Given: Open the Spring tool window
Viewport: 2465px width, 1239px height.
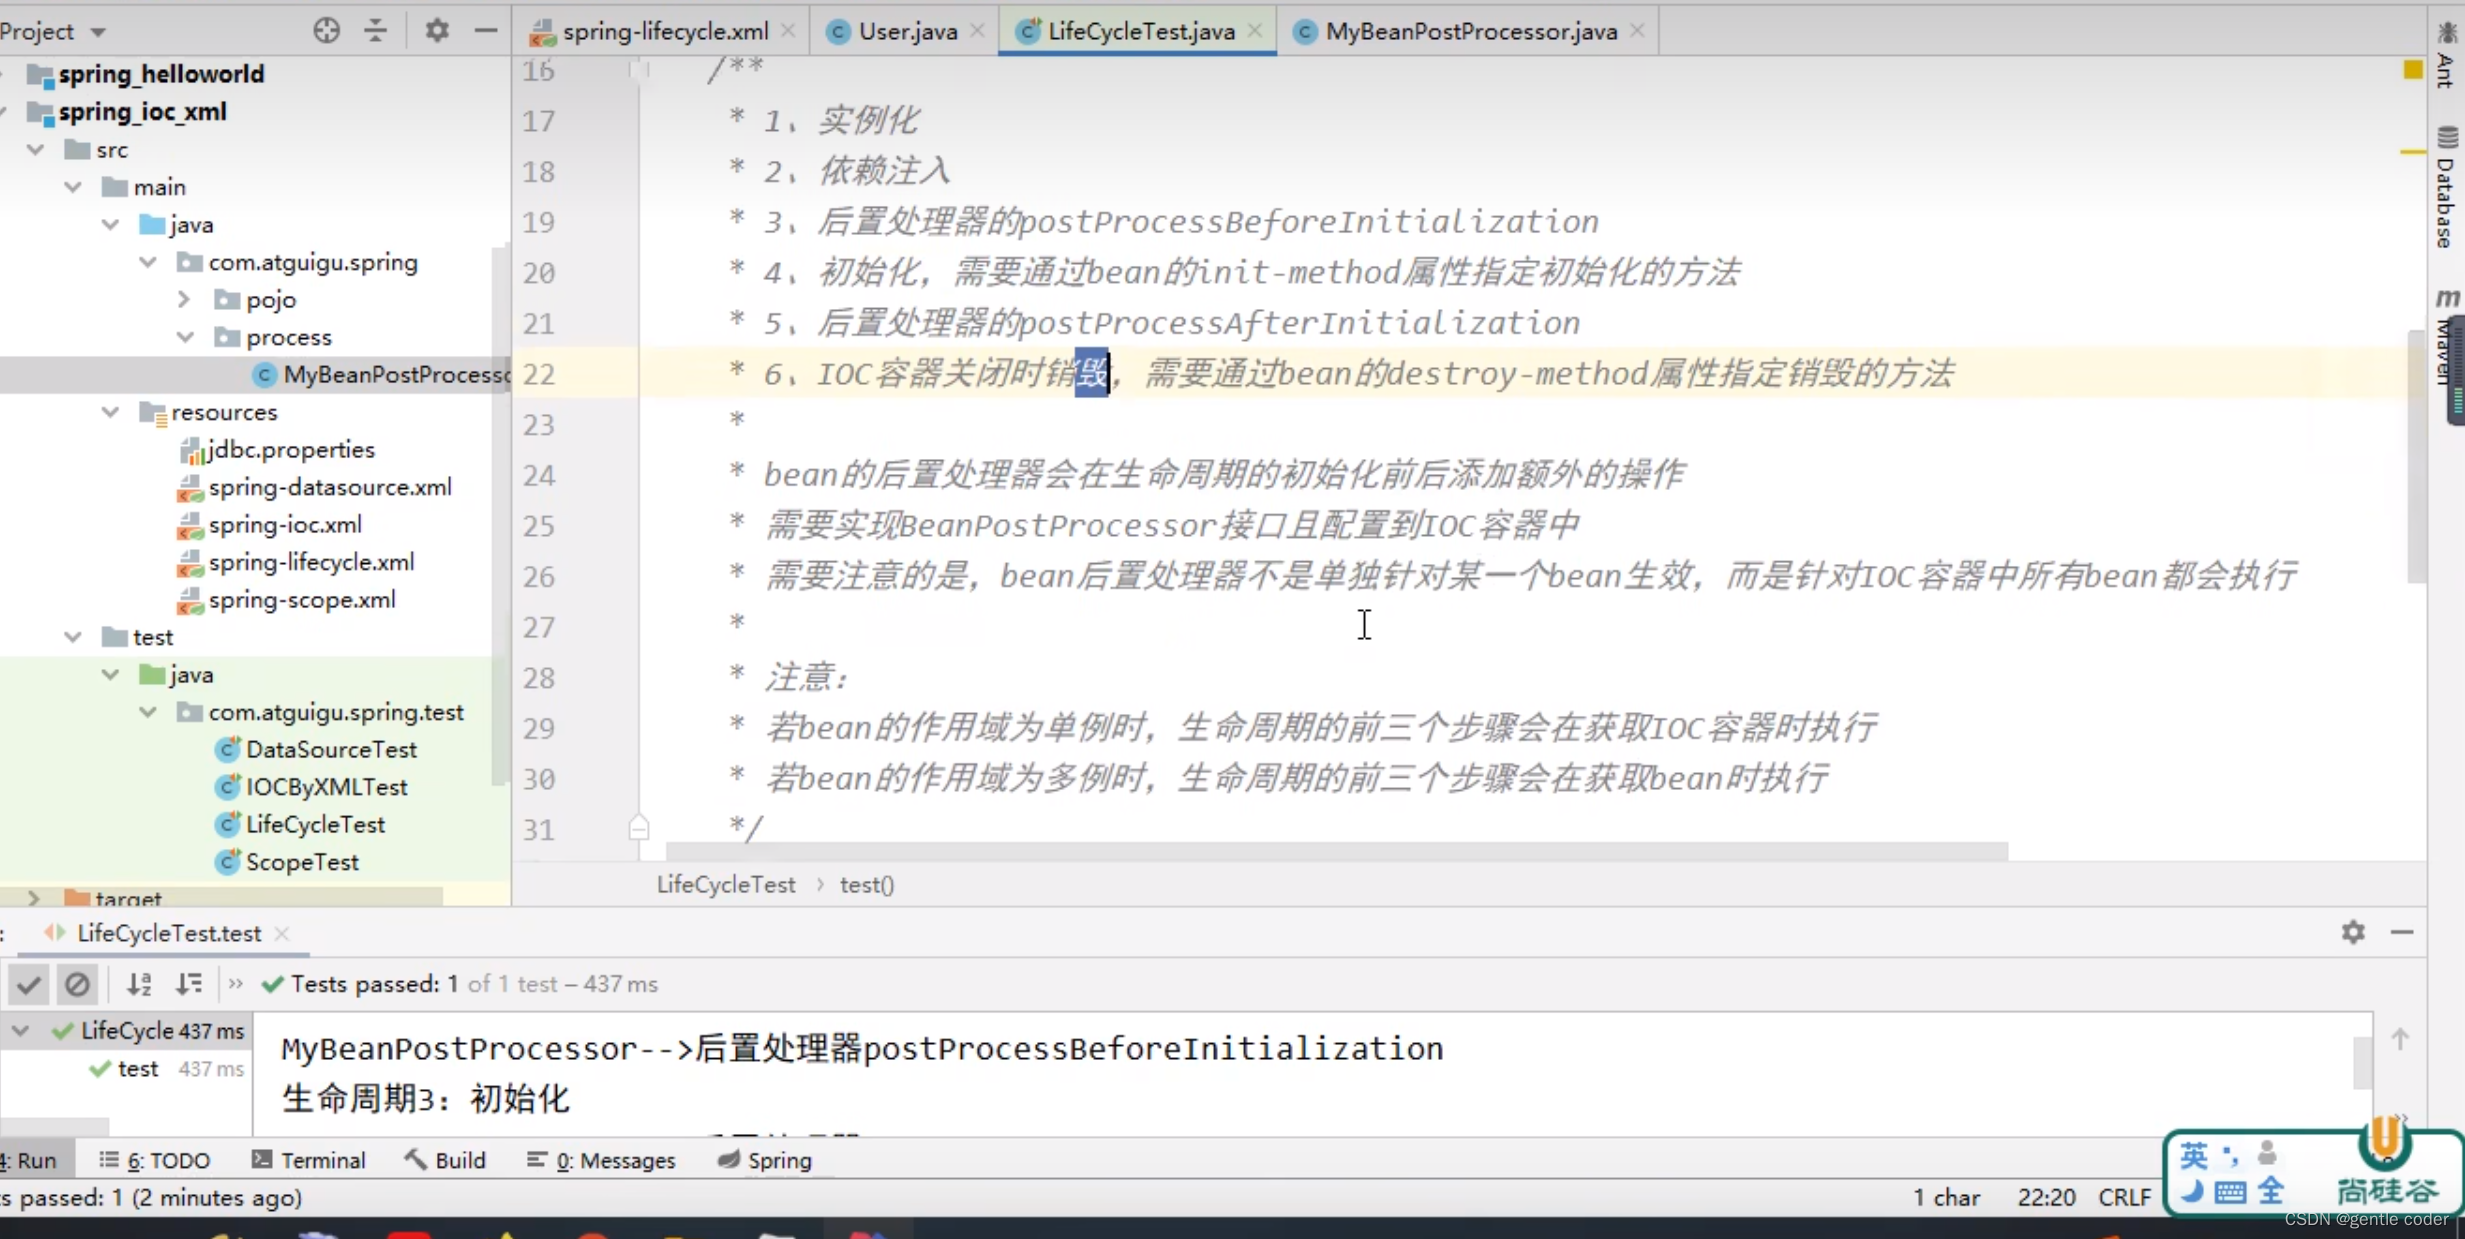Looking at the screenshot, I should [765, 1160].
